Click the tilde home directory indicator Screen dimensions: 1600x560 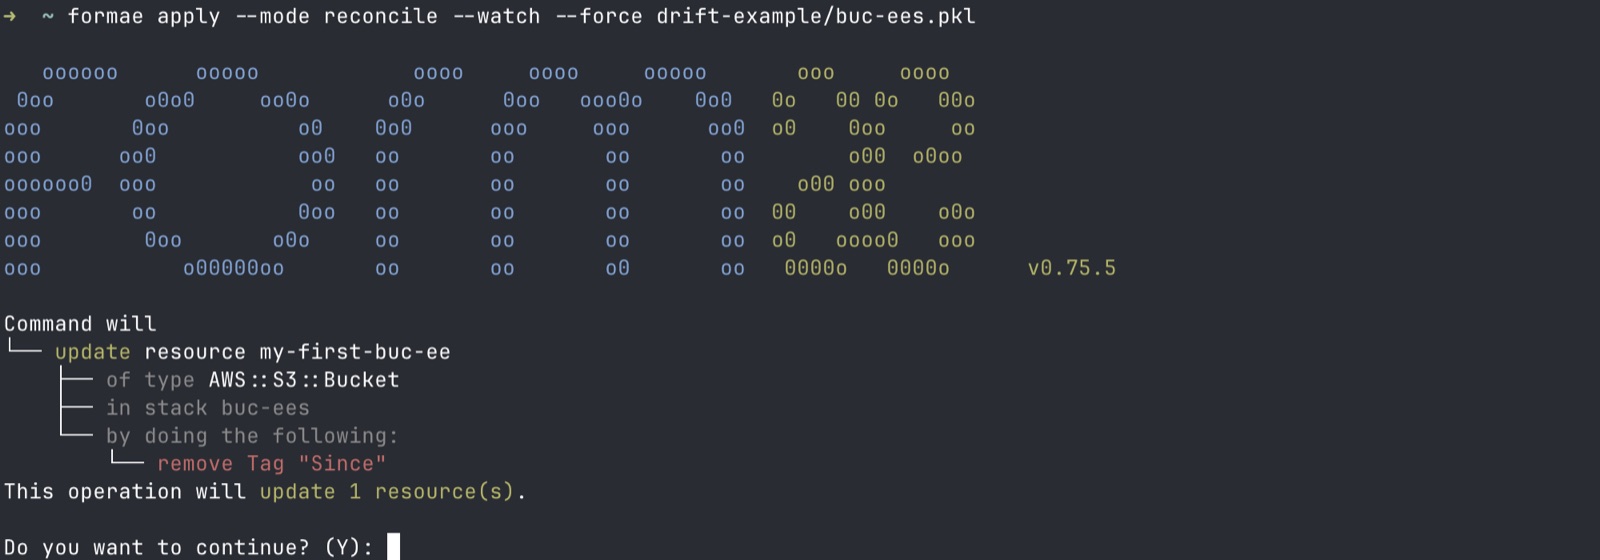click(48, 16)
